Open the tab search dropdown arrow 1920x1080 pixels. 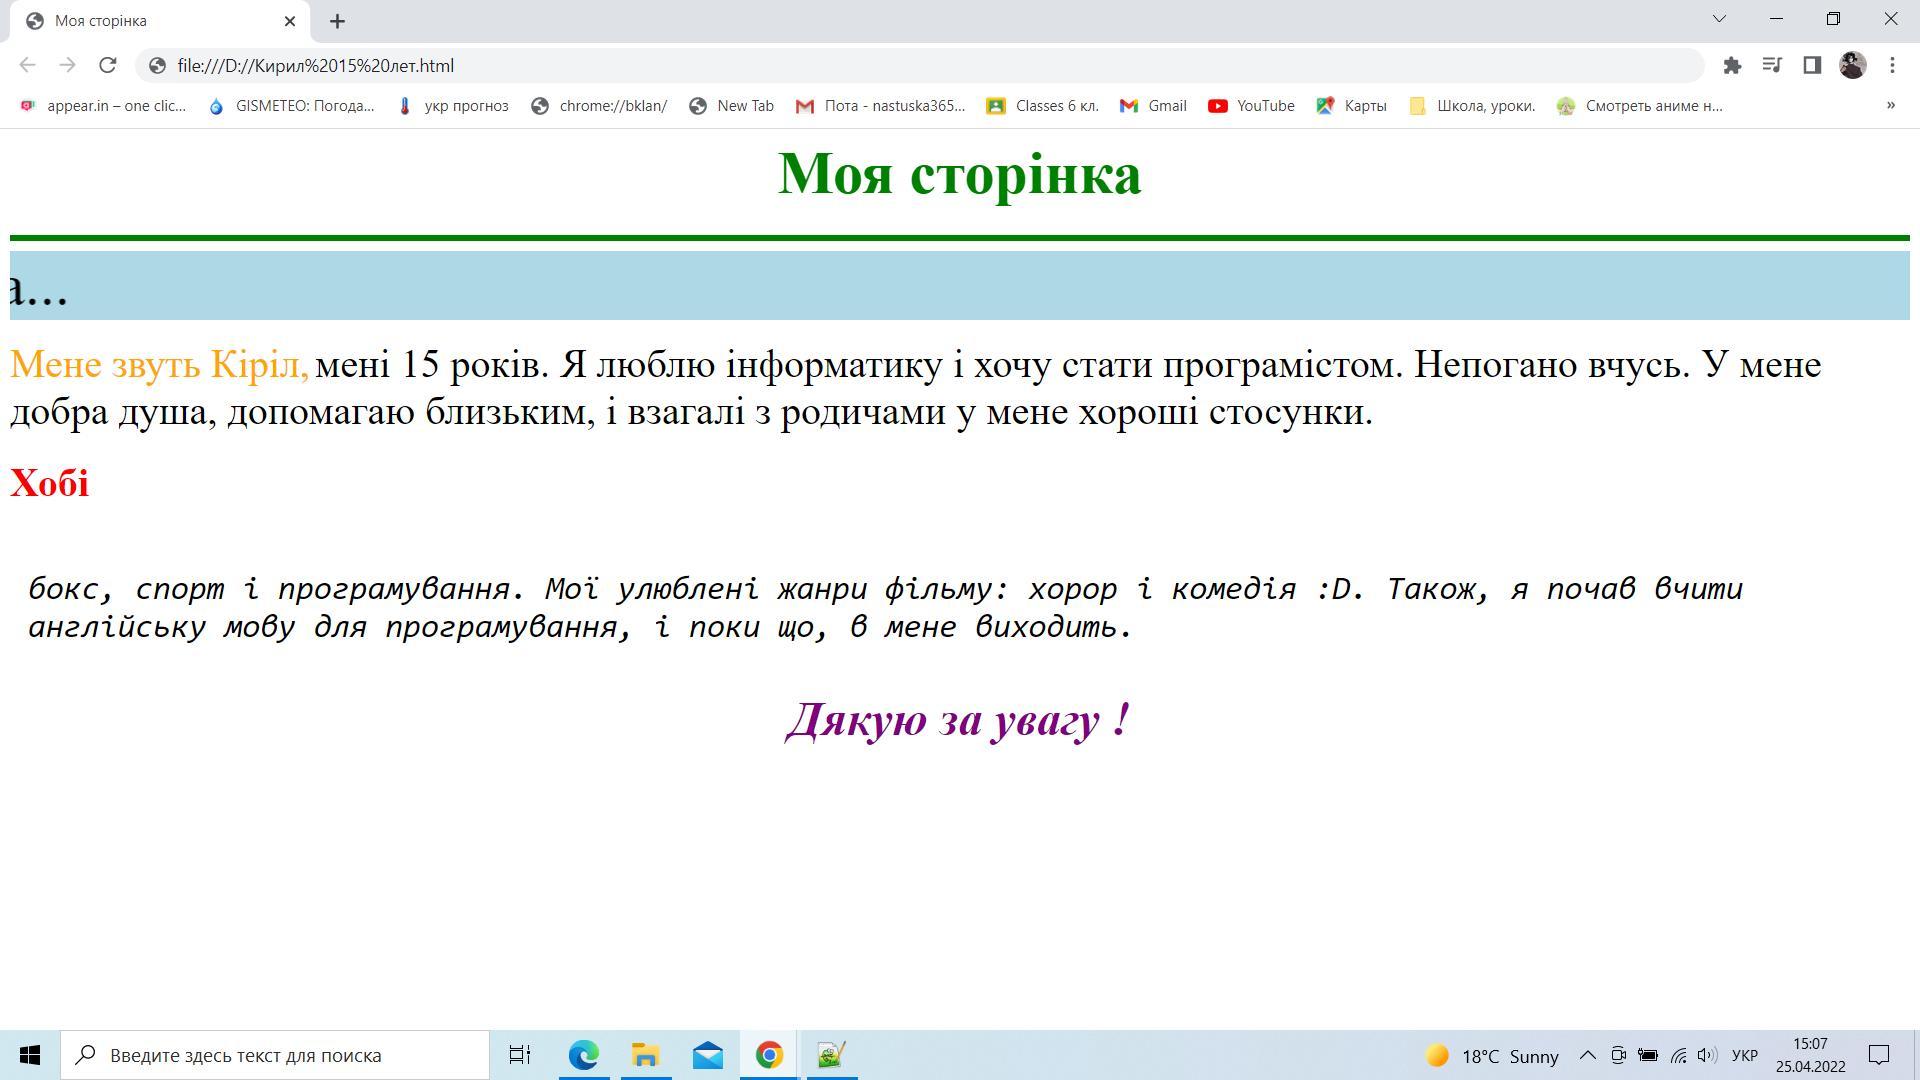point(1719,19)
